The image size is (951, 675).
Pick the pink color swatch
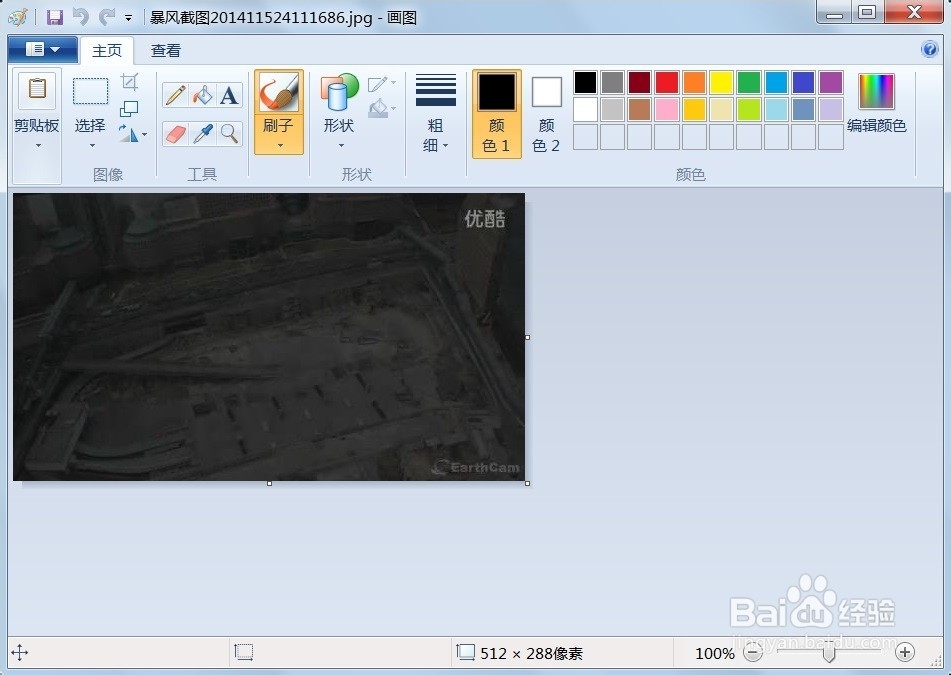pyautogui.click(x=667, y=110)
